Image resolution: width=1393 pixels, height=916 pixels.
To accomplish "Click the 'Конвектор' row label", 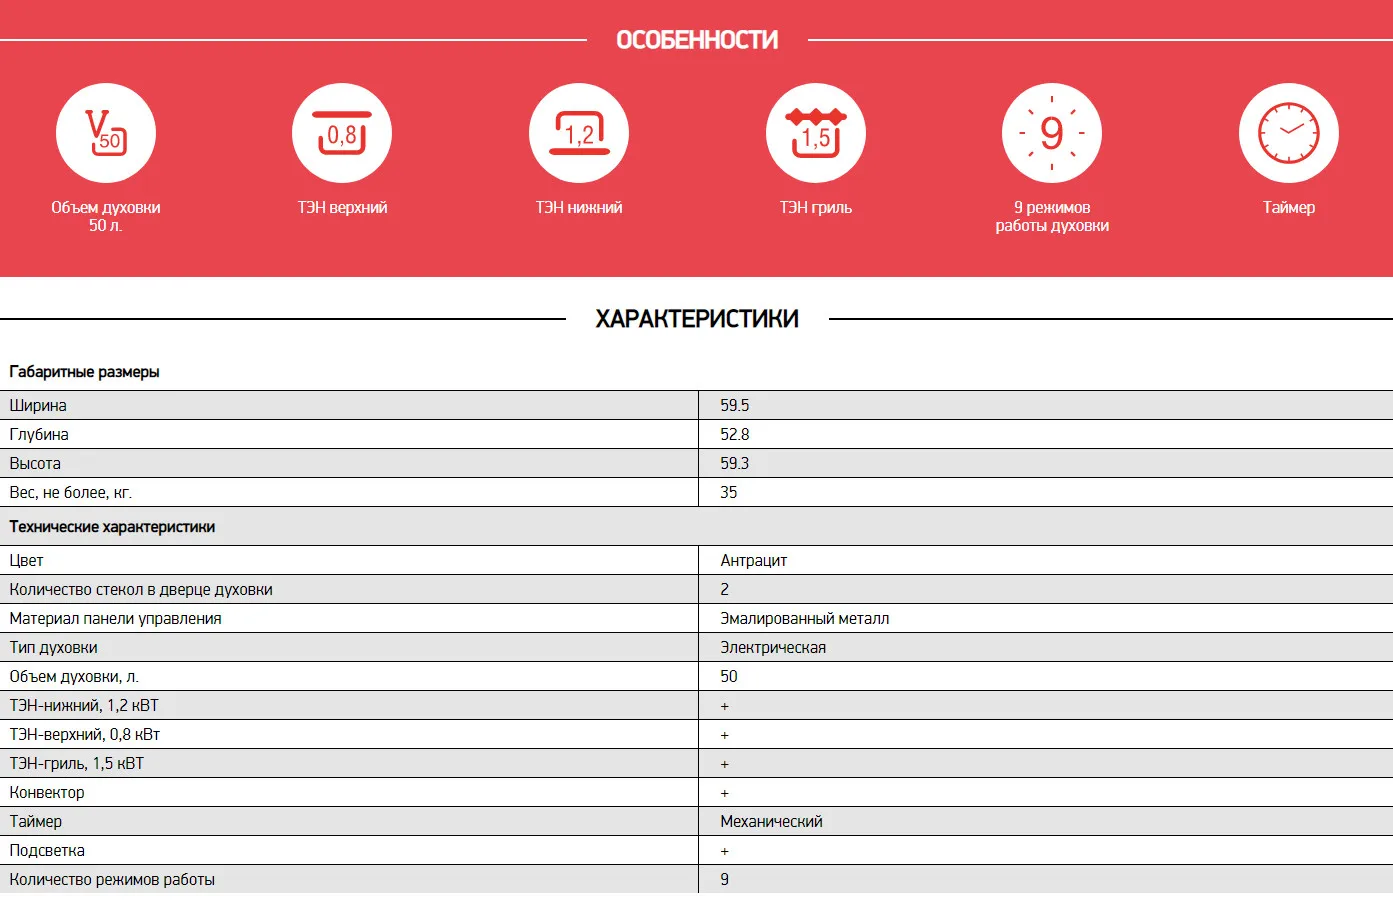I will [x=47, y=792].
